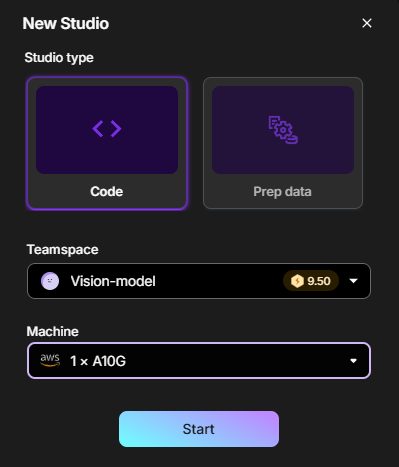Select the Prep data studio type card

click(283, 143)
